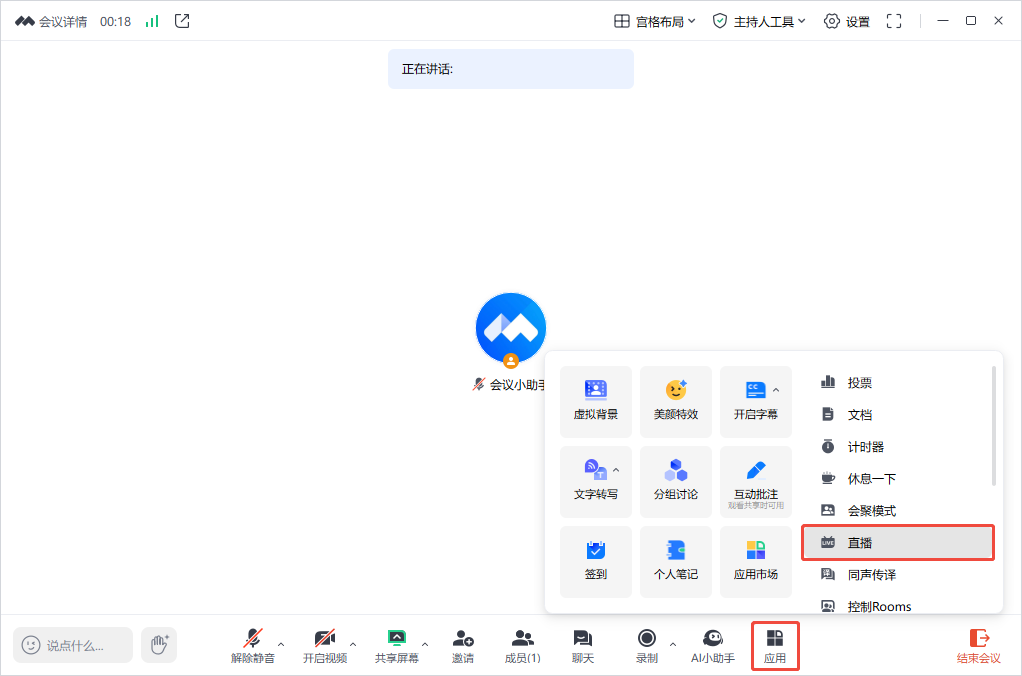Expand audio options arrow next to 解除静音

281,644
